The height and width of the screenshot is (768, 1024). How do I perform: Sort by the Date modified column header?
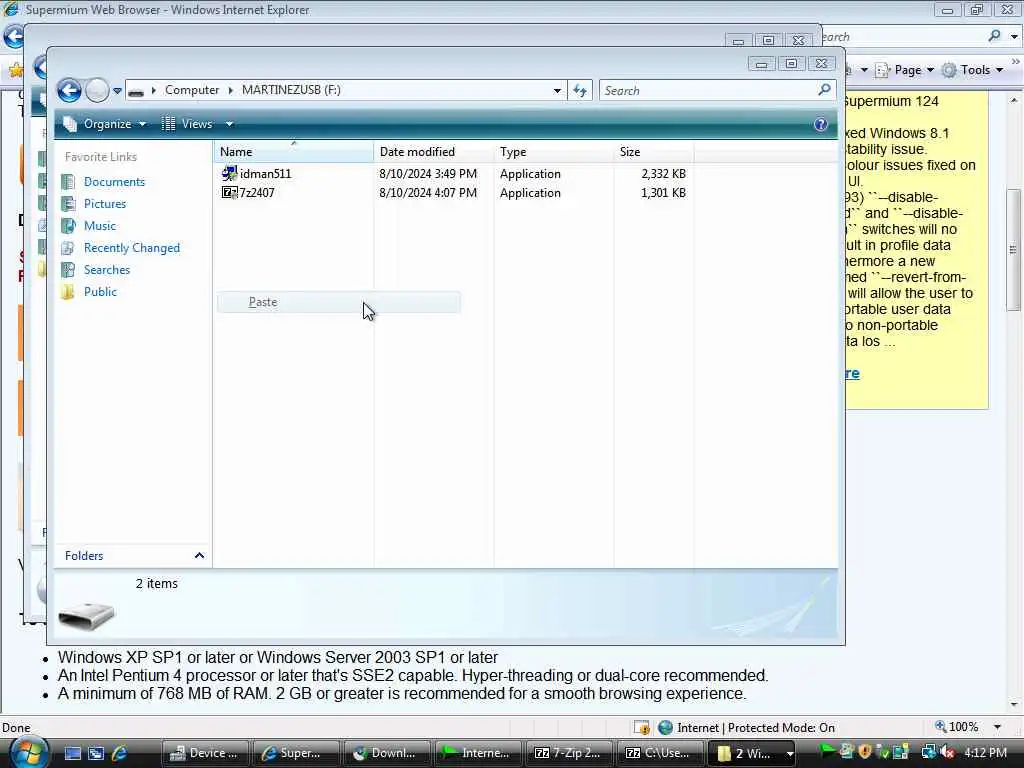(x=434, y=152)
